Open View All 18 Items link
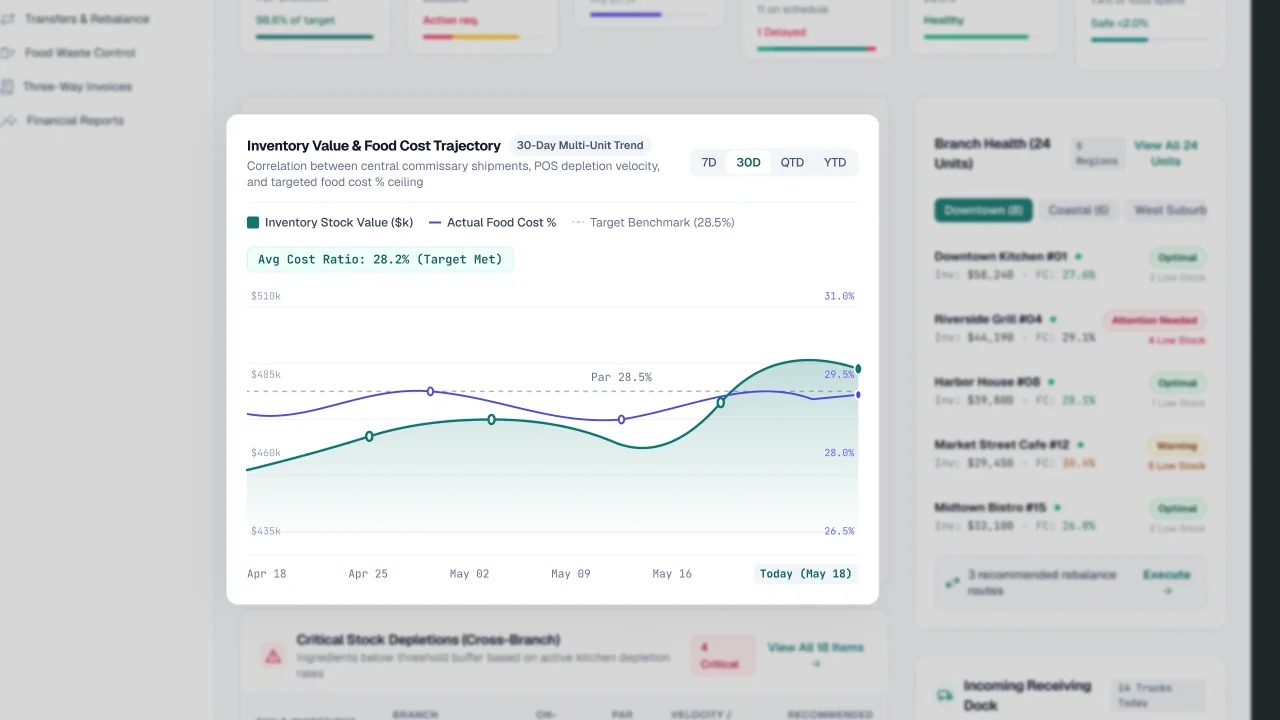Image resolution: width=1280 pixels, height=720 pixels. 815,655
